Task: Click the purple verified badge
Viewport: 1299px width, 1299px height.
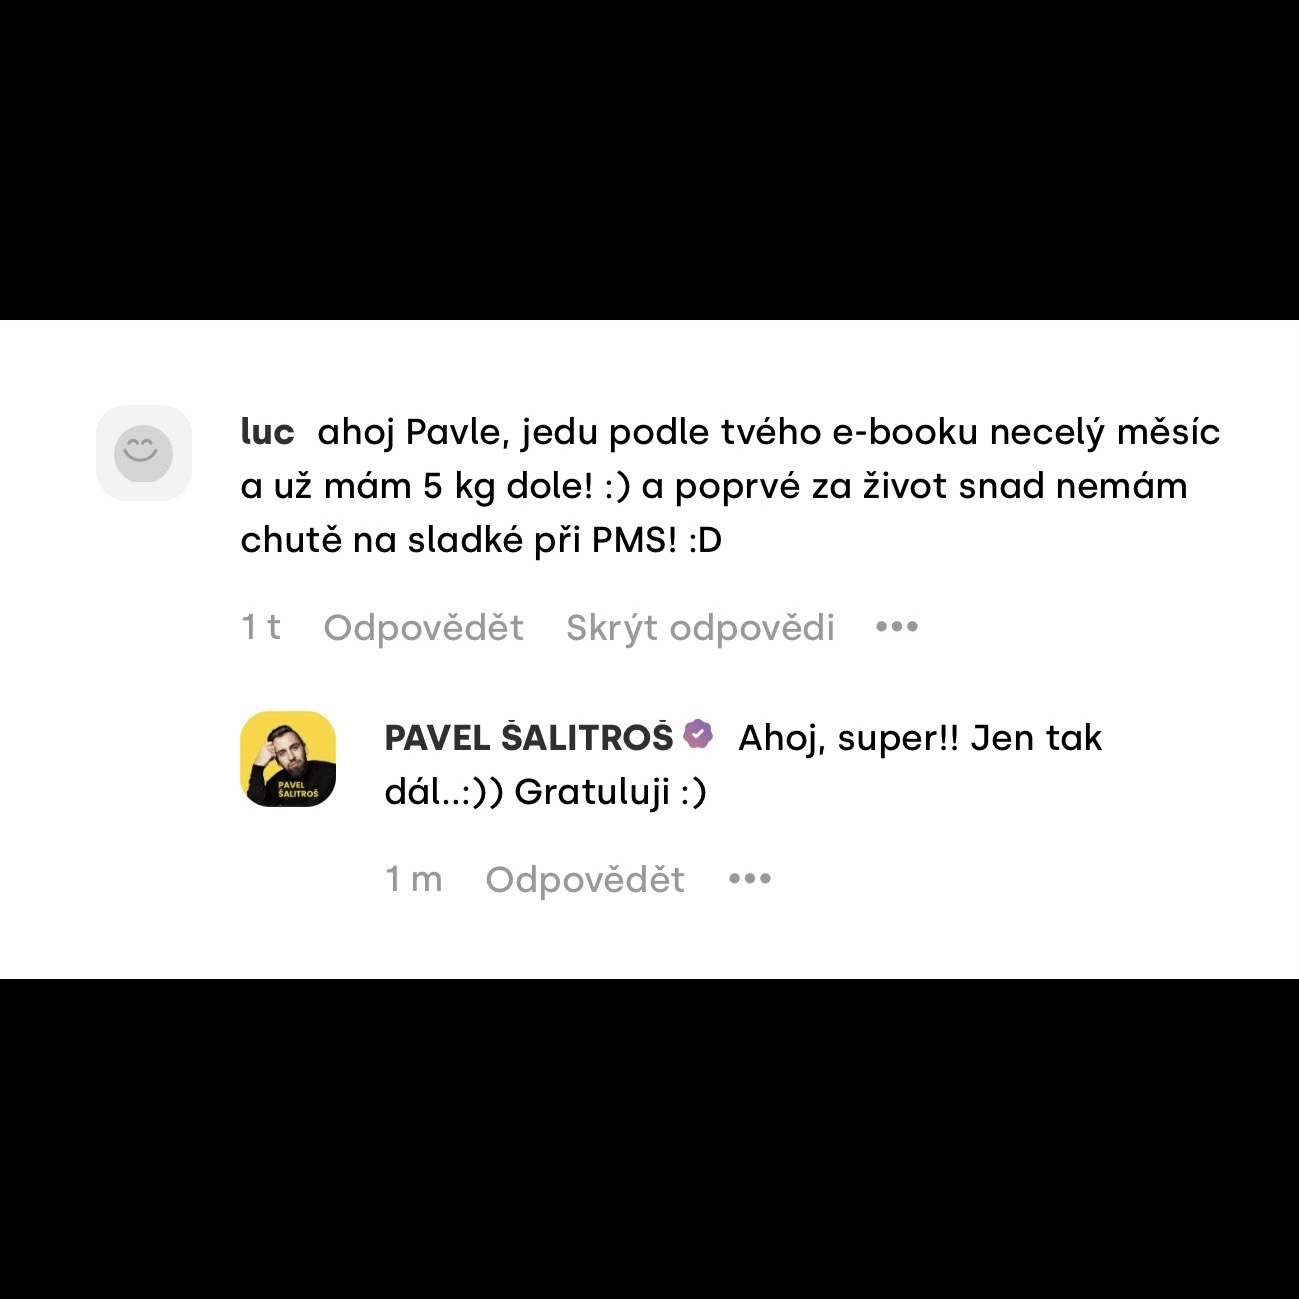Action: (698, 735)
